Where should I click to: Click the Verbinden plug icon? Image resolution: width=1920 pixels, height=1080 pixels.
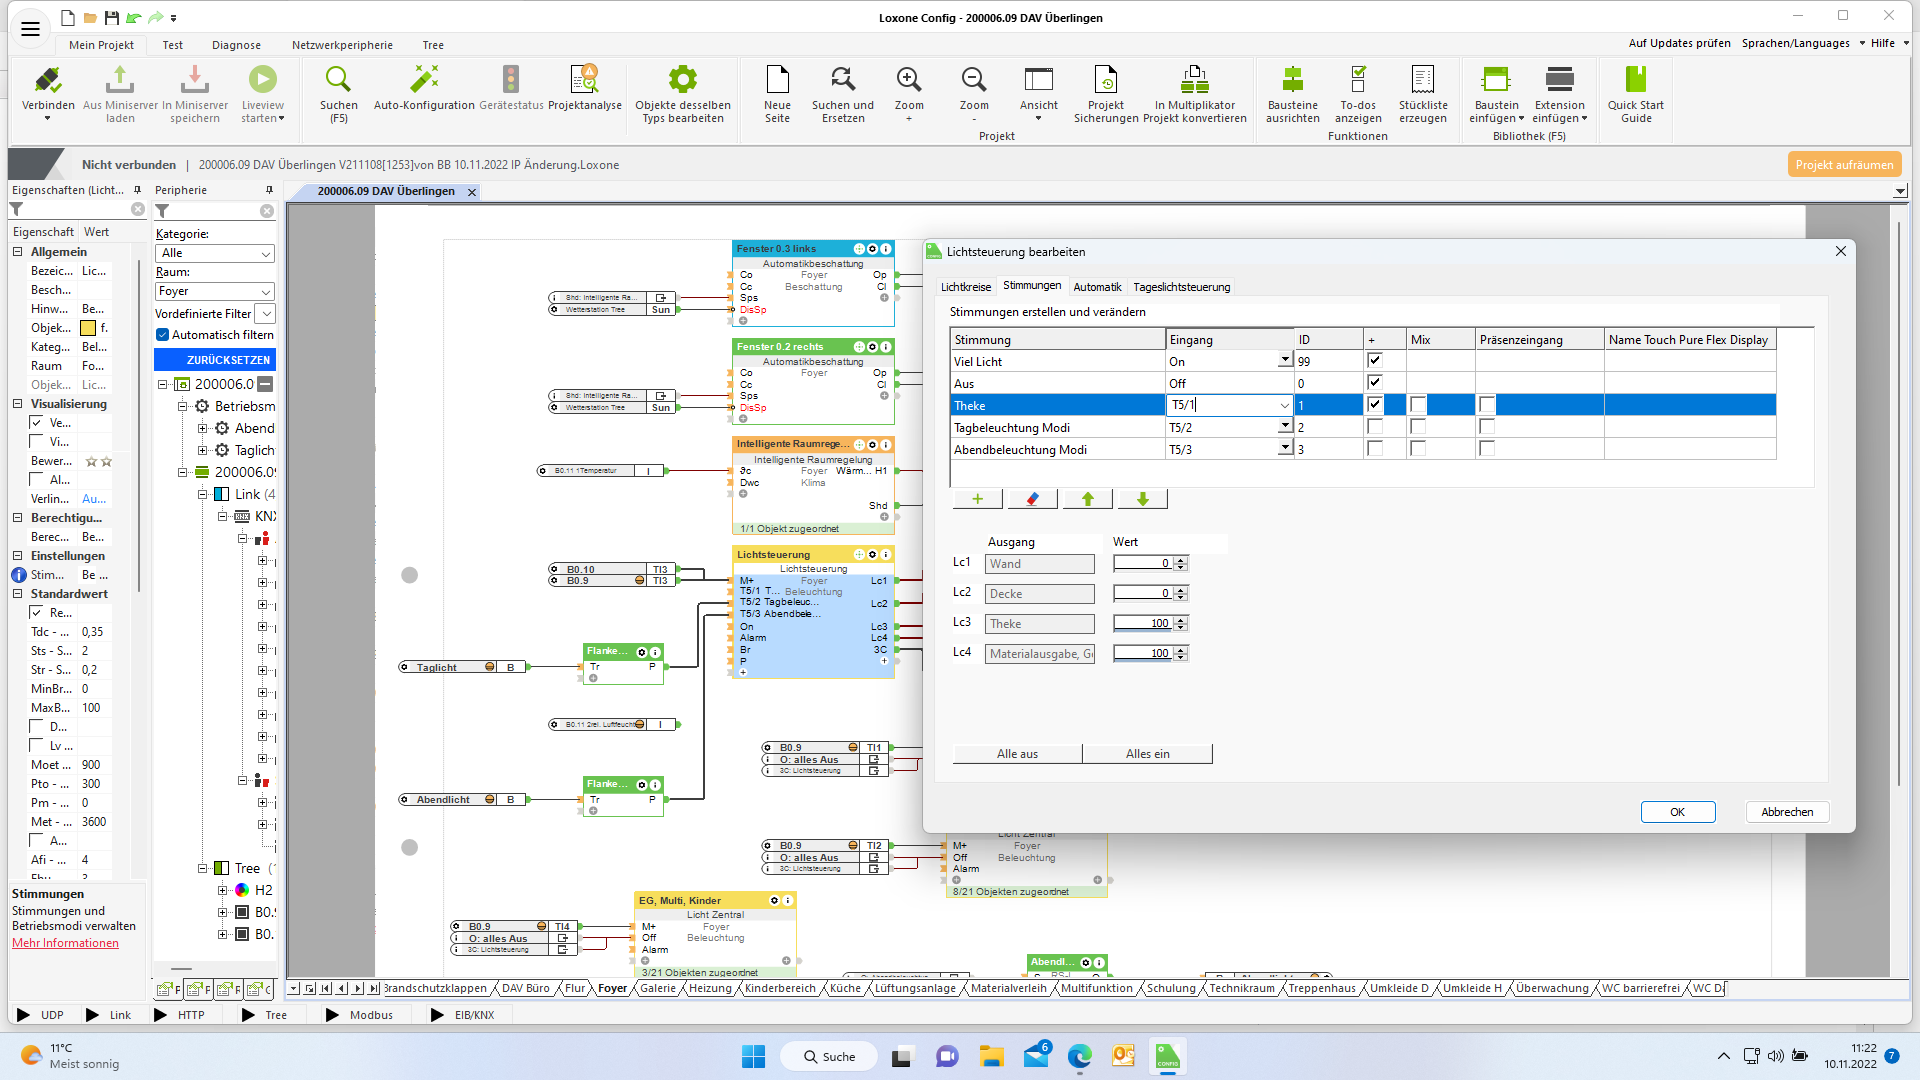[47, 80]
